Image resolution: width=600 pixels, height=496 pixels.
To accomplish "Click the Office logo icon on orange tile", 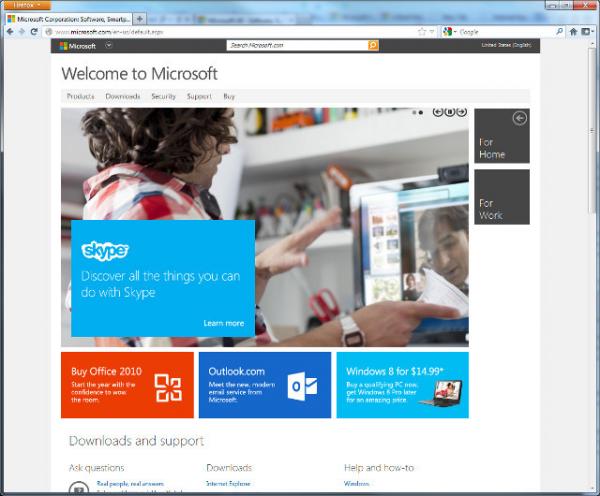I will pyautogui.click(x=168, y=388).
